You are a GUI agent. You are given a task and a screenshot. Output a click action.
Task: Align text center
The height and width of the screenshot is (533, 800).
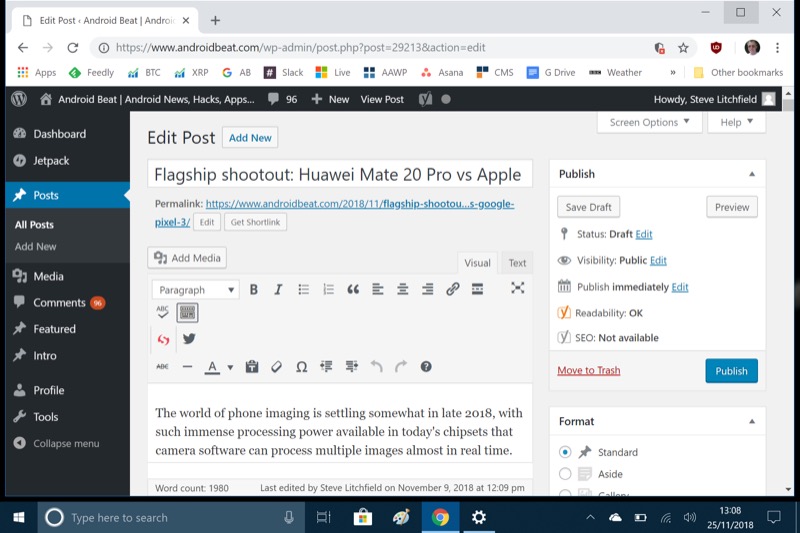coord(403,290)
